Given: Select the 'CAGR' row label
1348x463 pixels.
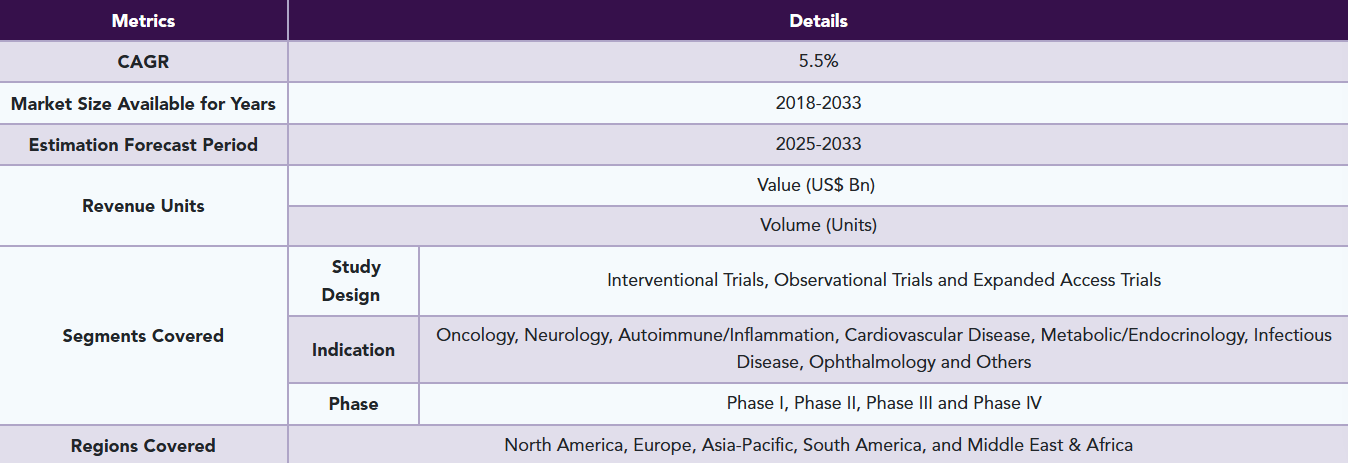Looking at the screenshot, I should [143, 62].
